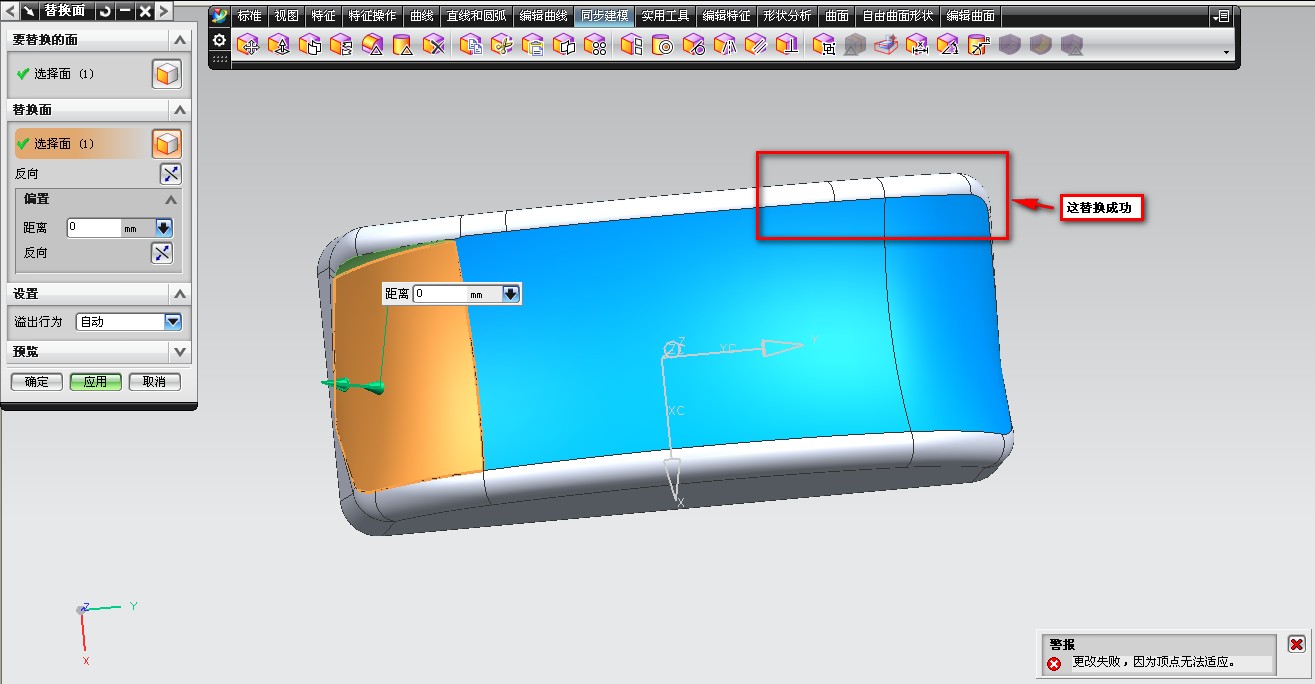Screen dimensions: 1315x684
Task: Select the Pattern Face tool icon
Action: click(x=595, y=44)
